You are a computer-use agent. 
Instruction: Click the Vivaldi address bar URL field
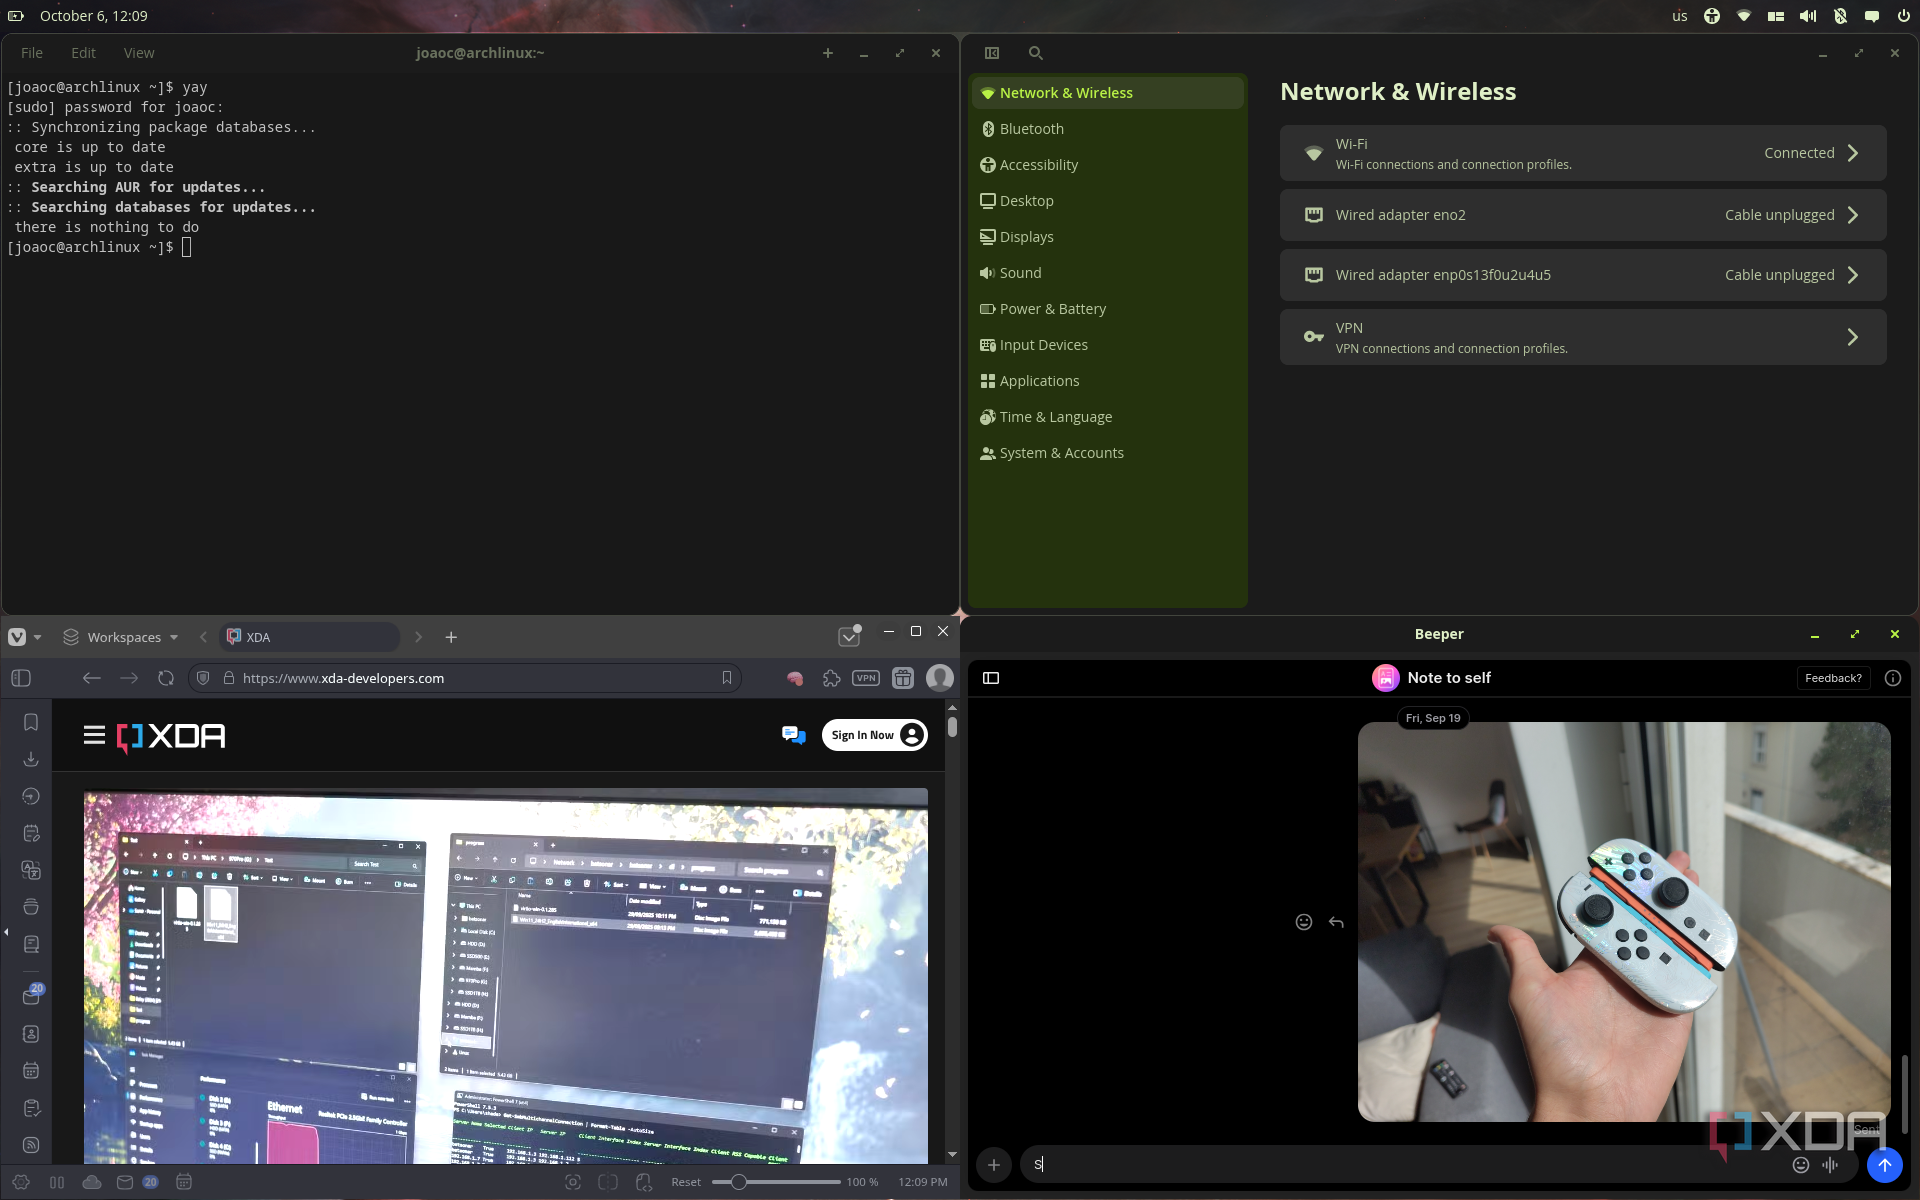coord(465,678)
